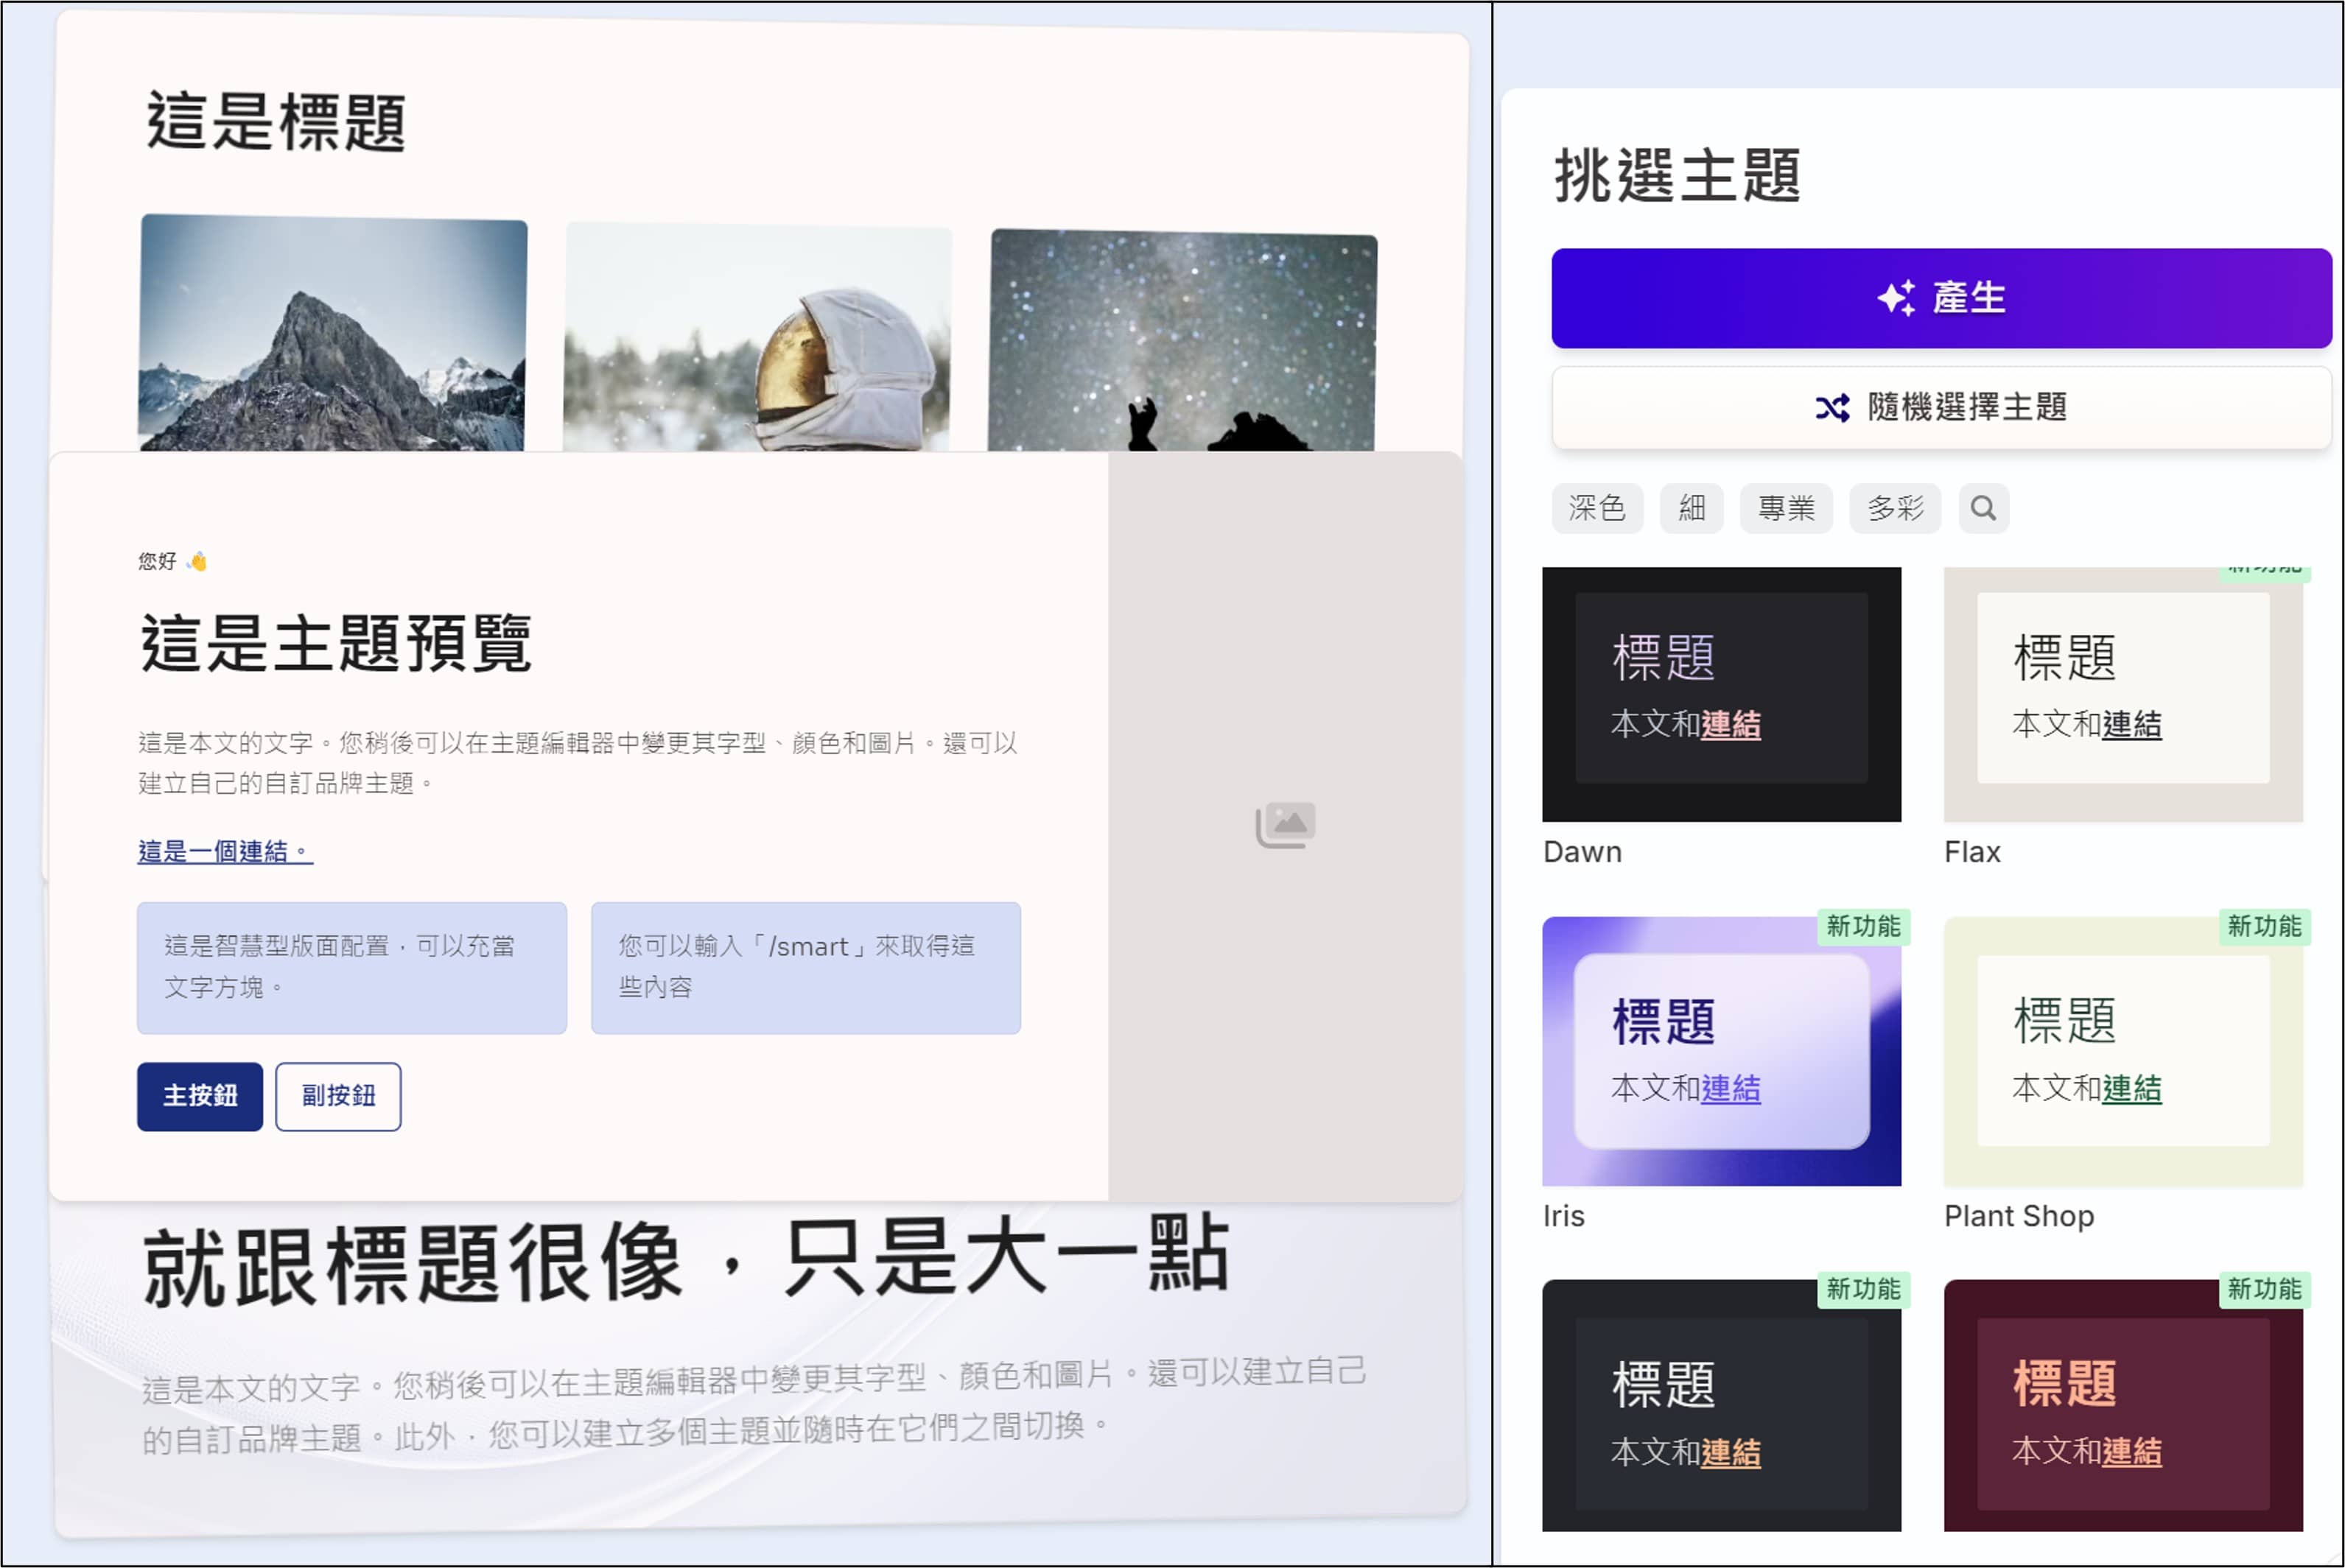Select the dark charcoal theme with orange link
Screen dimensions: 2345x1568
(x=1721, y=1405)
